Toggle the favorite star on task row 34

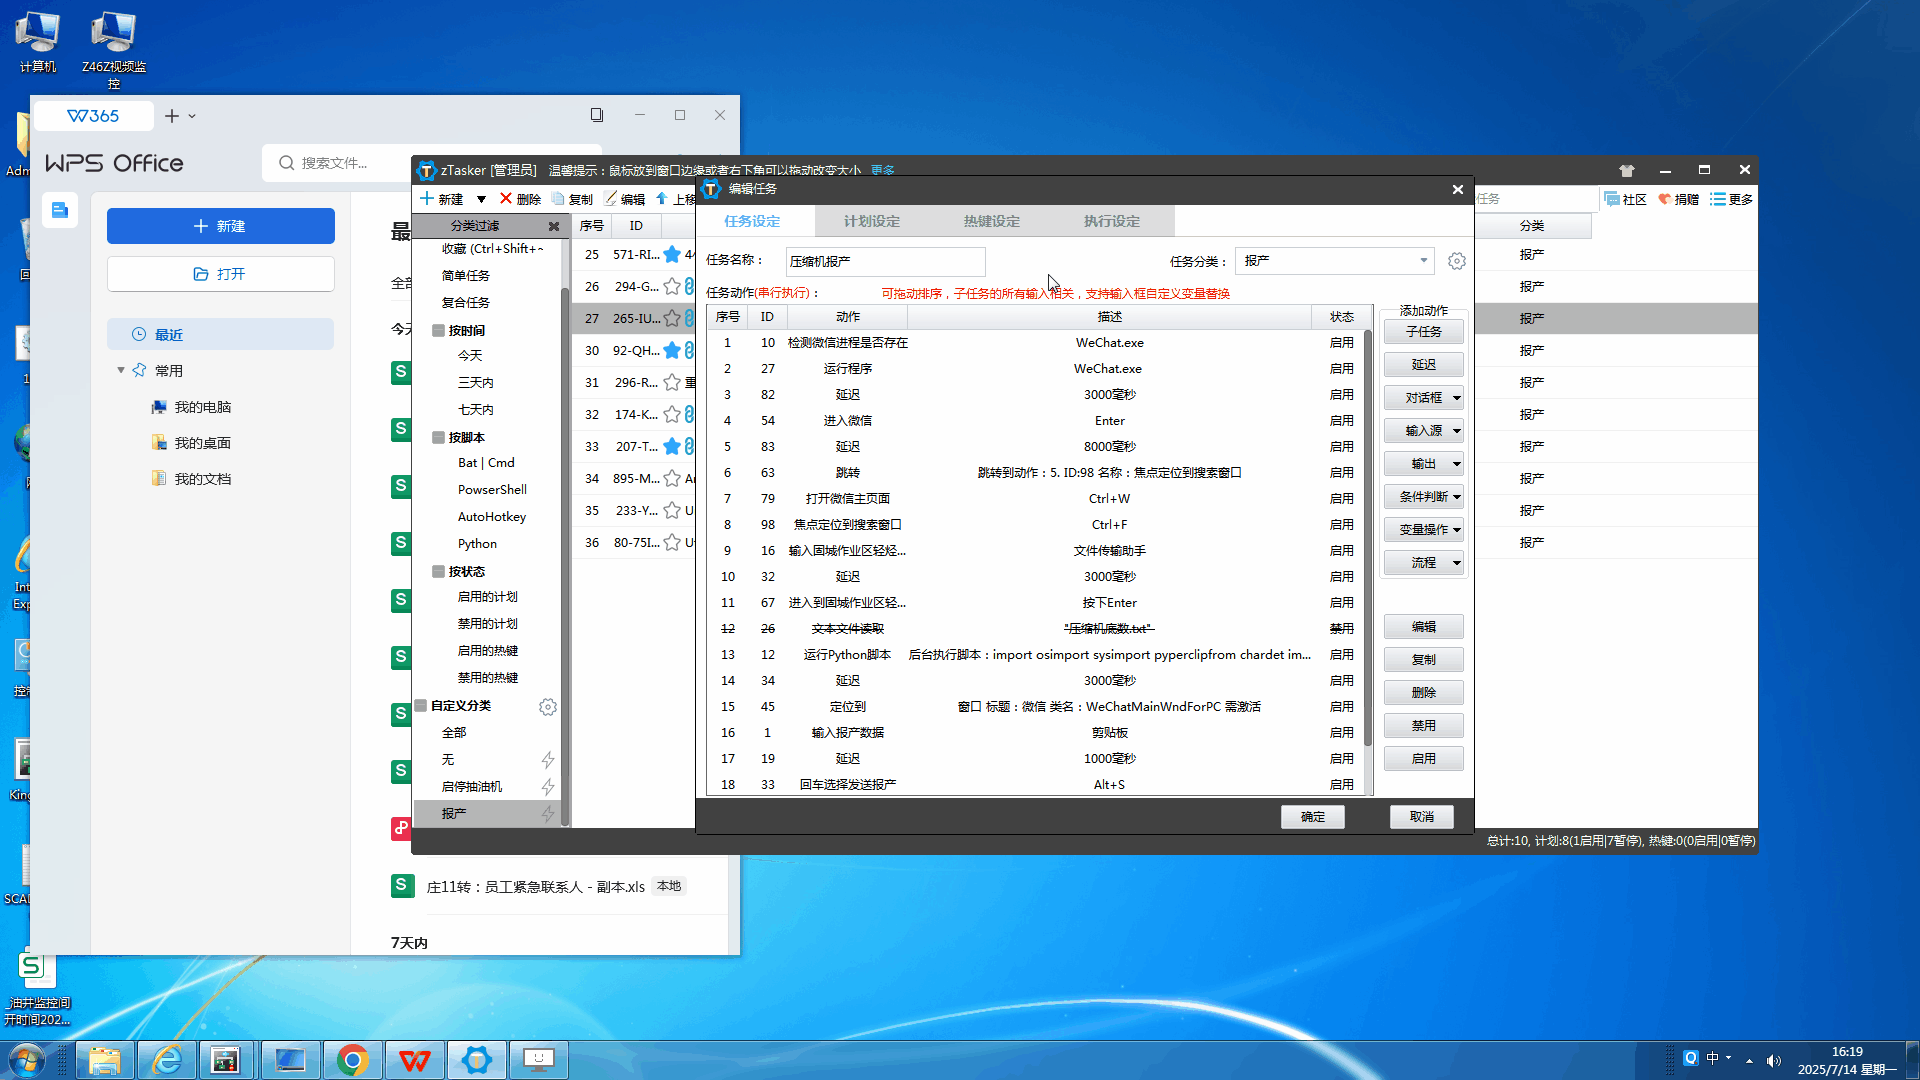[x=672, y=478]
